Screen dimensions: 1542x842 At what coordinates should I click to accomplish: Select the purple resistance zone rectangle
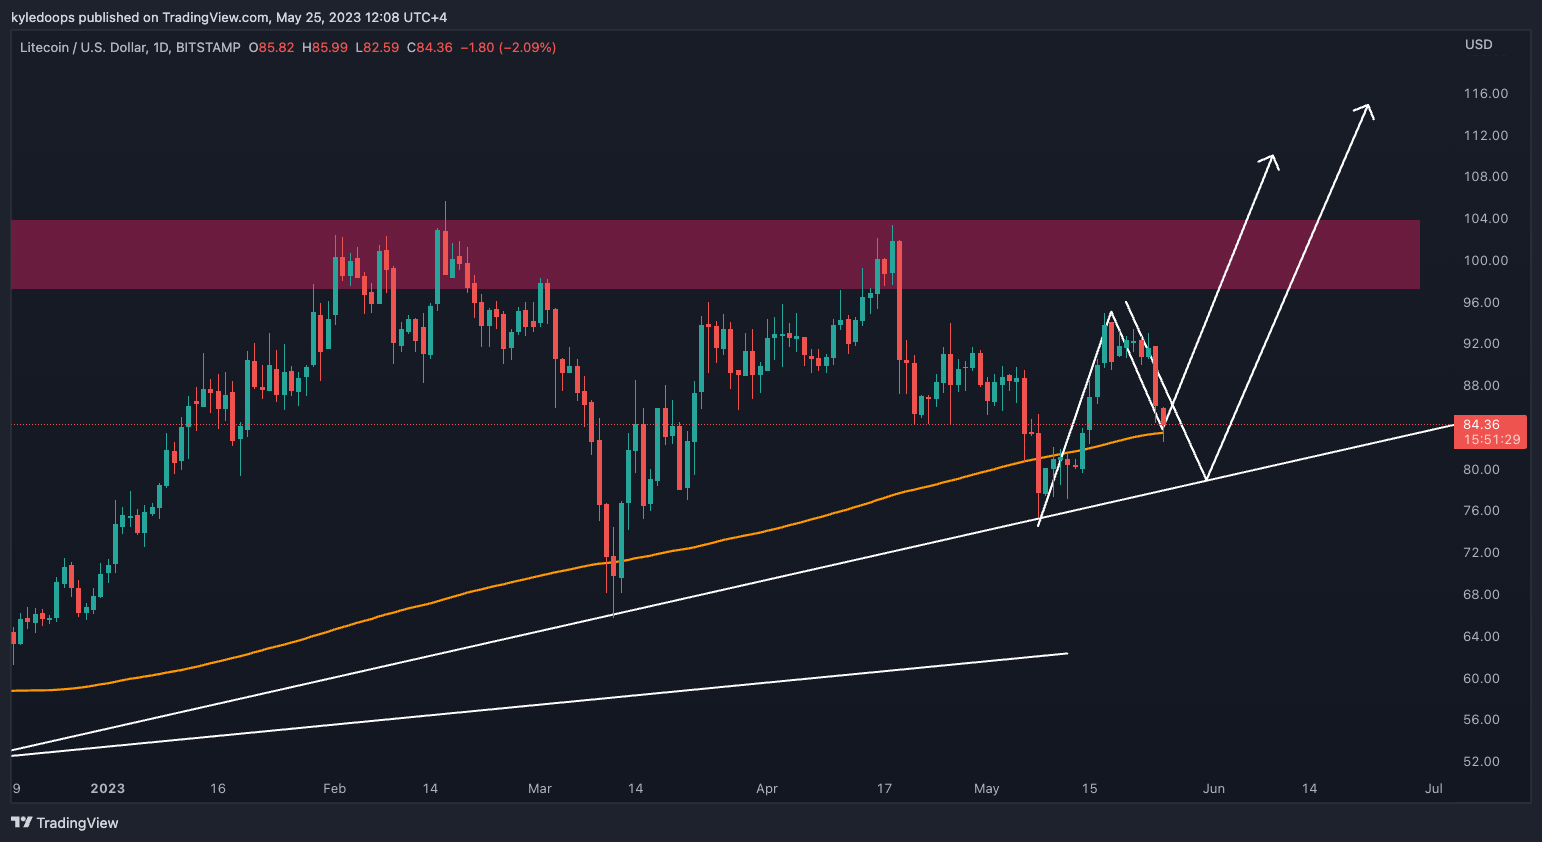(715, 254)
